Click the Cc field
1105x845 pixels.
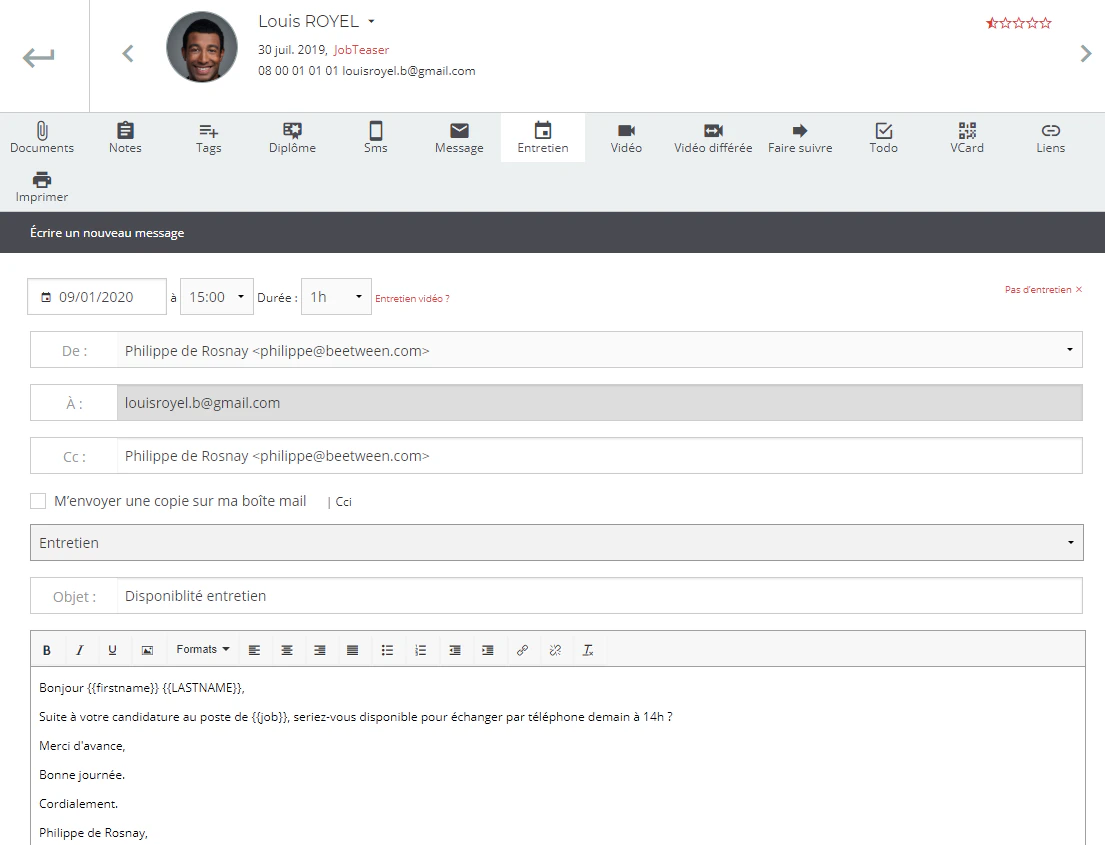click(x=599, y=456)
